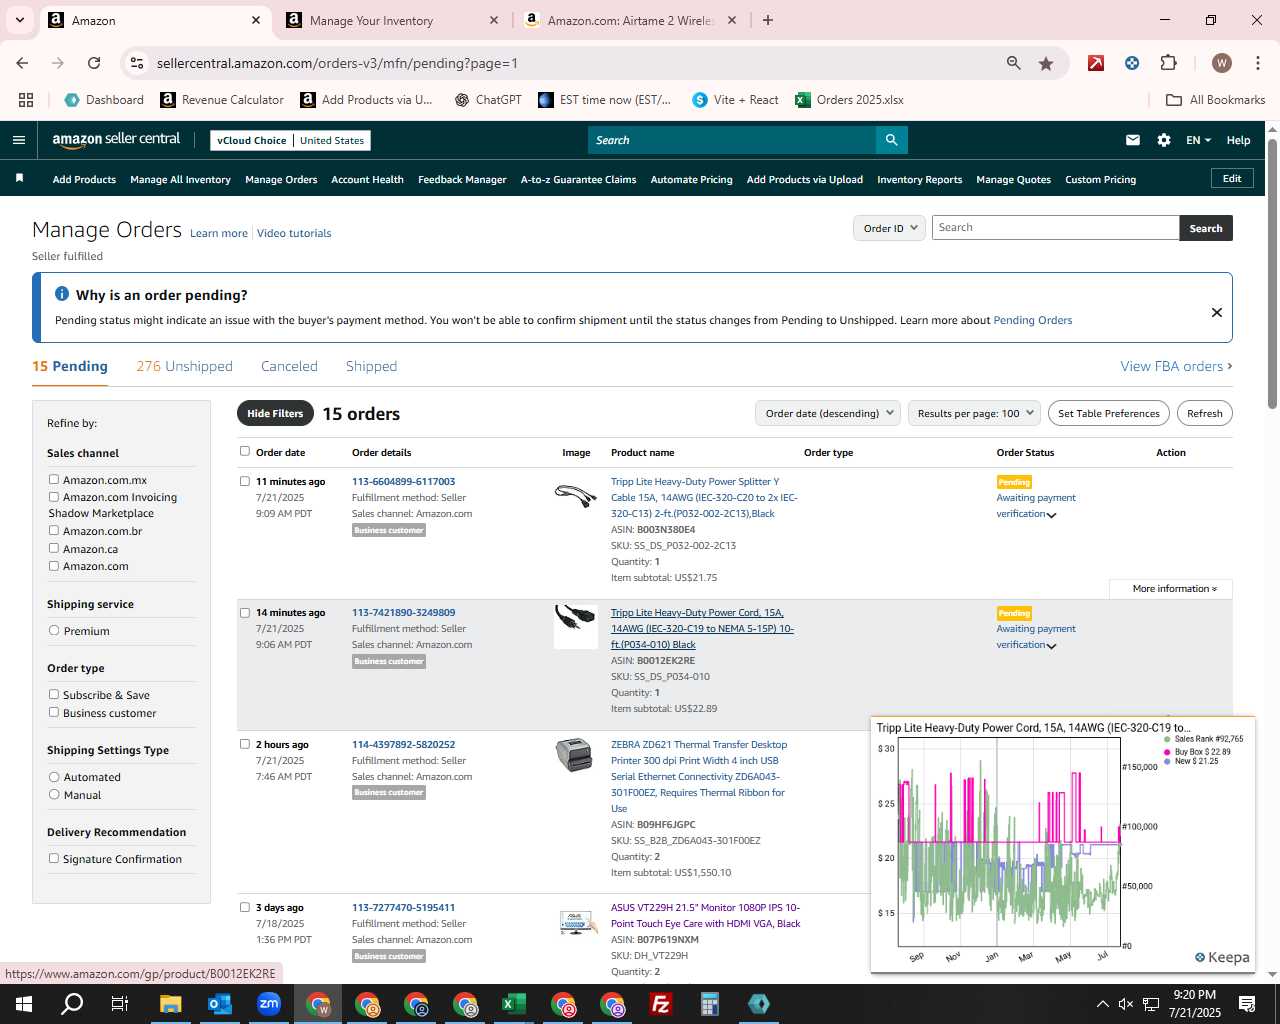The width and height of the screenshot is (1280, 1024).
Task: Tick the Business customer filter
Action: [54, 713]
